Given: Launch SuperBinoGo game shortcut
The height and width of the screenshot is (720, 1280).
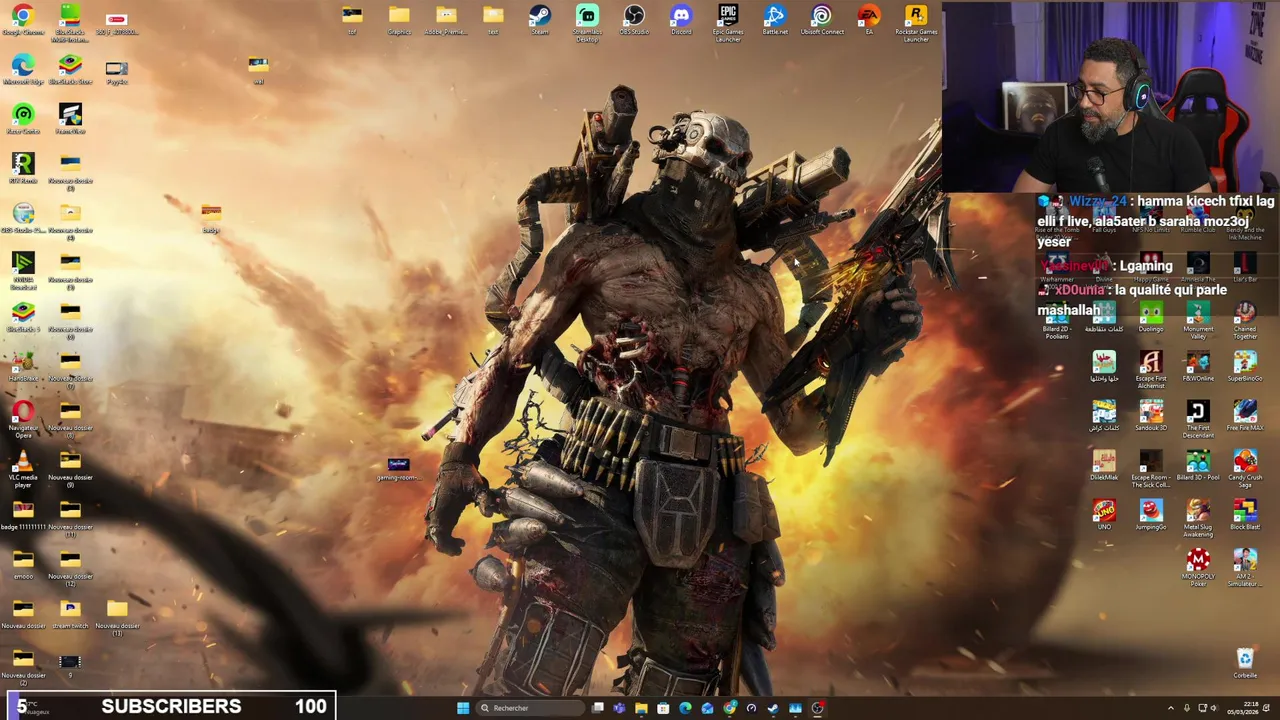Looking at the screenshot, I should 1245,367.
